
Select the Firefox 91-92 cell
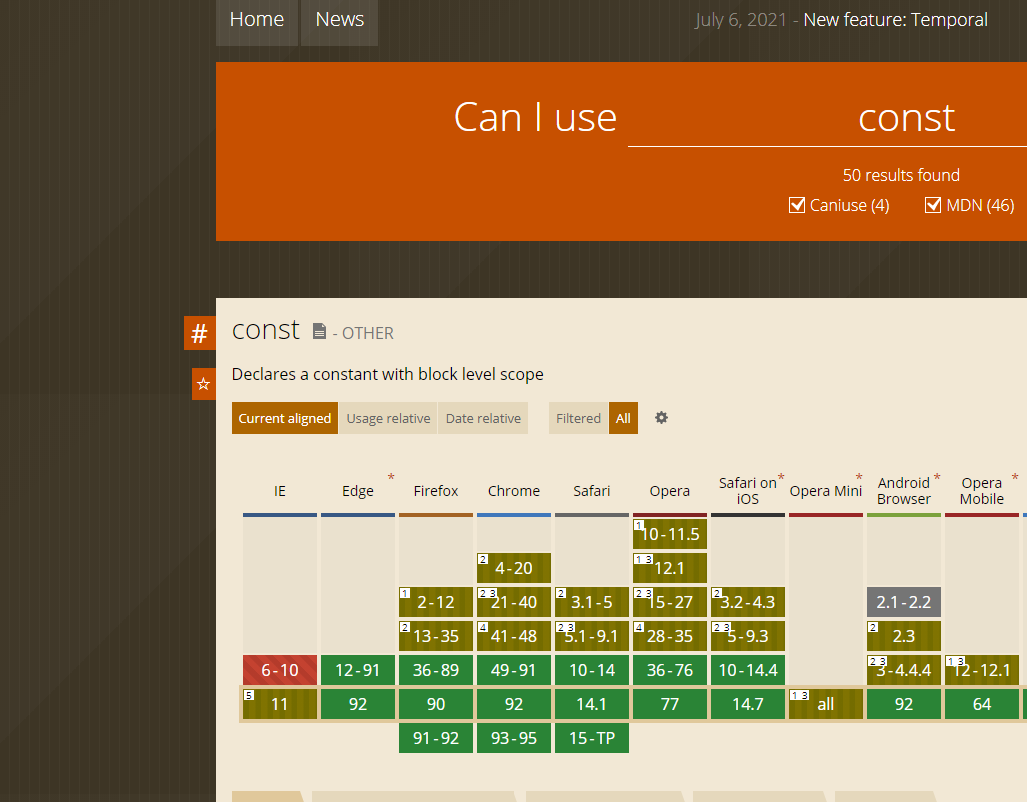tap(436, 738)
